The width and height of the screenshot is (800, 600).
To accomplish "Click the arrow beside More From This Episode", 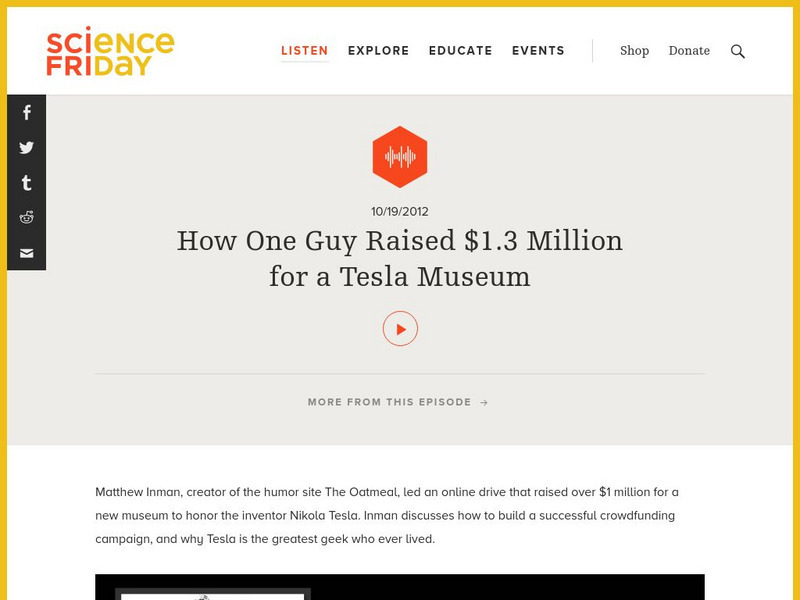I will [x=484, y=402].
